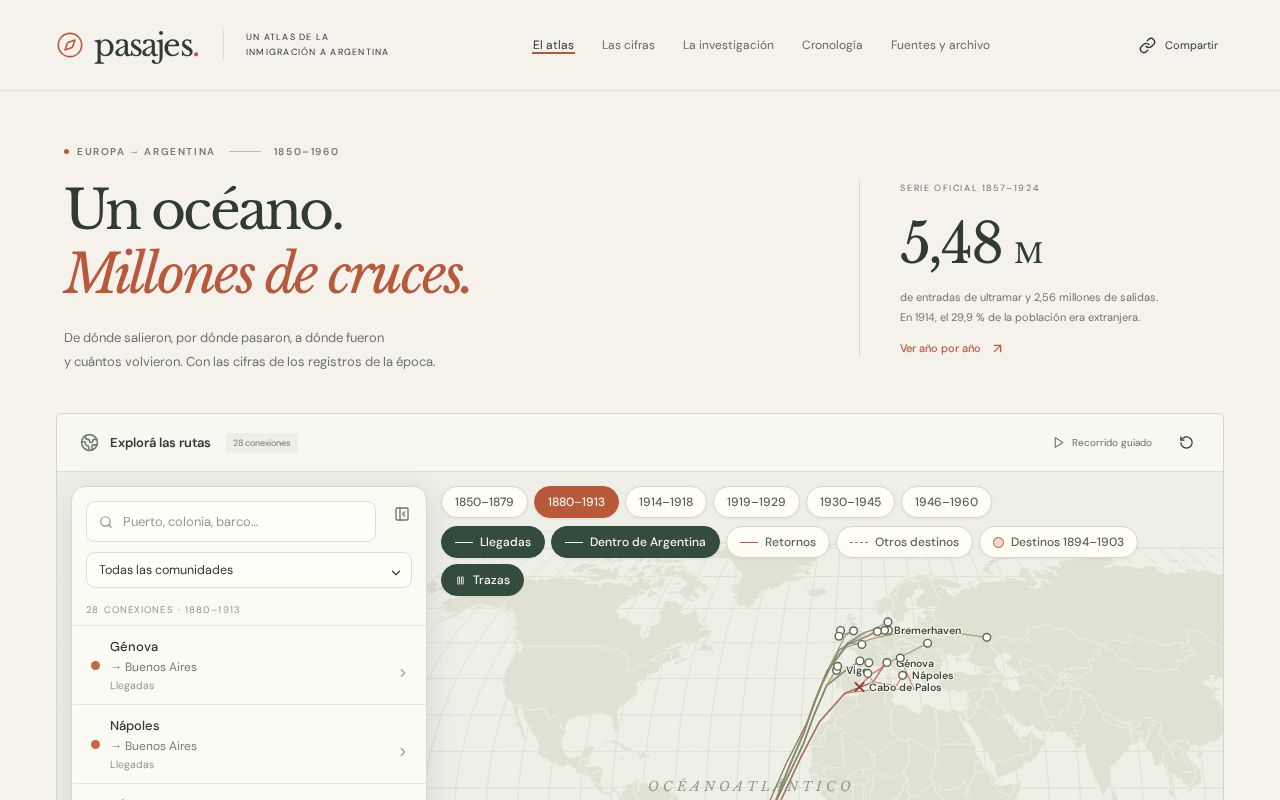Click the 5,48 M headline figure
The height and width of the screenshot is (800, 1280).
click(971, 243)
